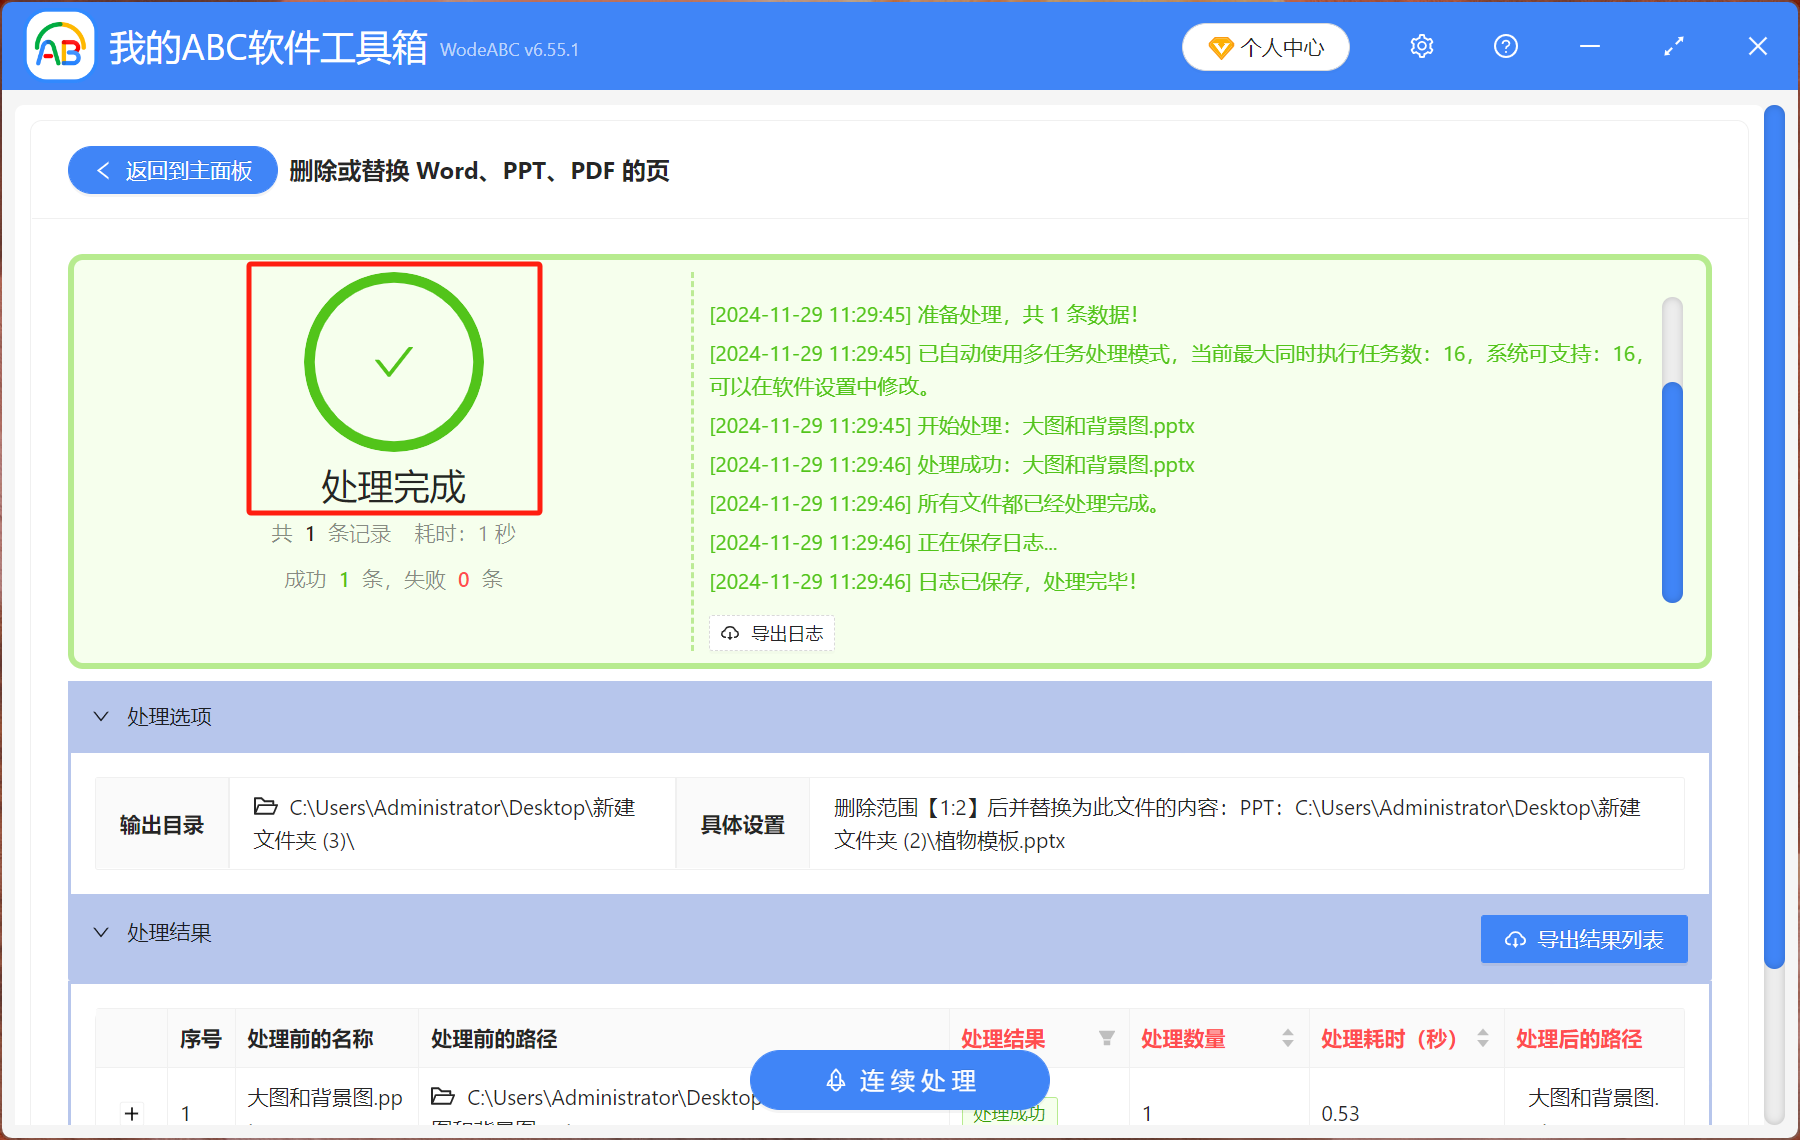This screenshot has height=1140, width=1800.
Task: Open the filter icon on 处理结果 column header
Action: coord(1107,1039)
